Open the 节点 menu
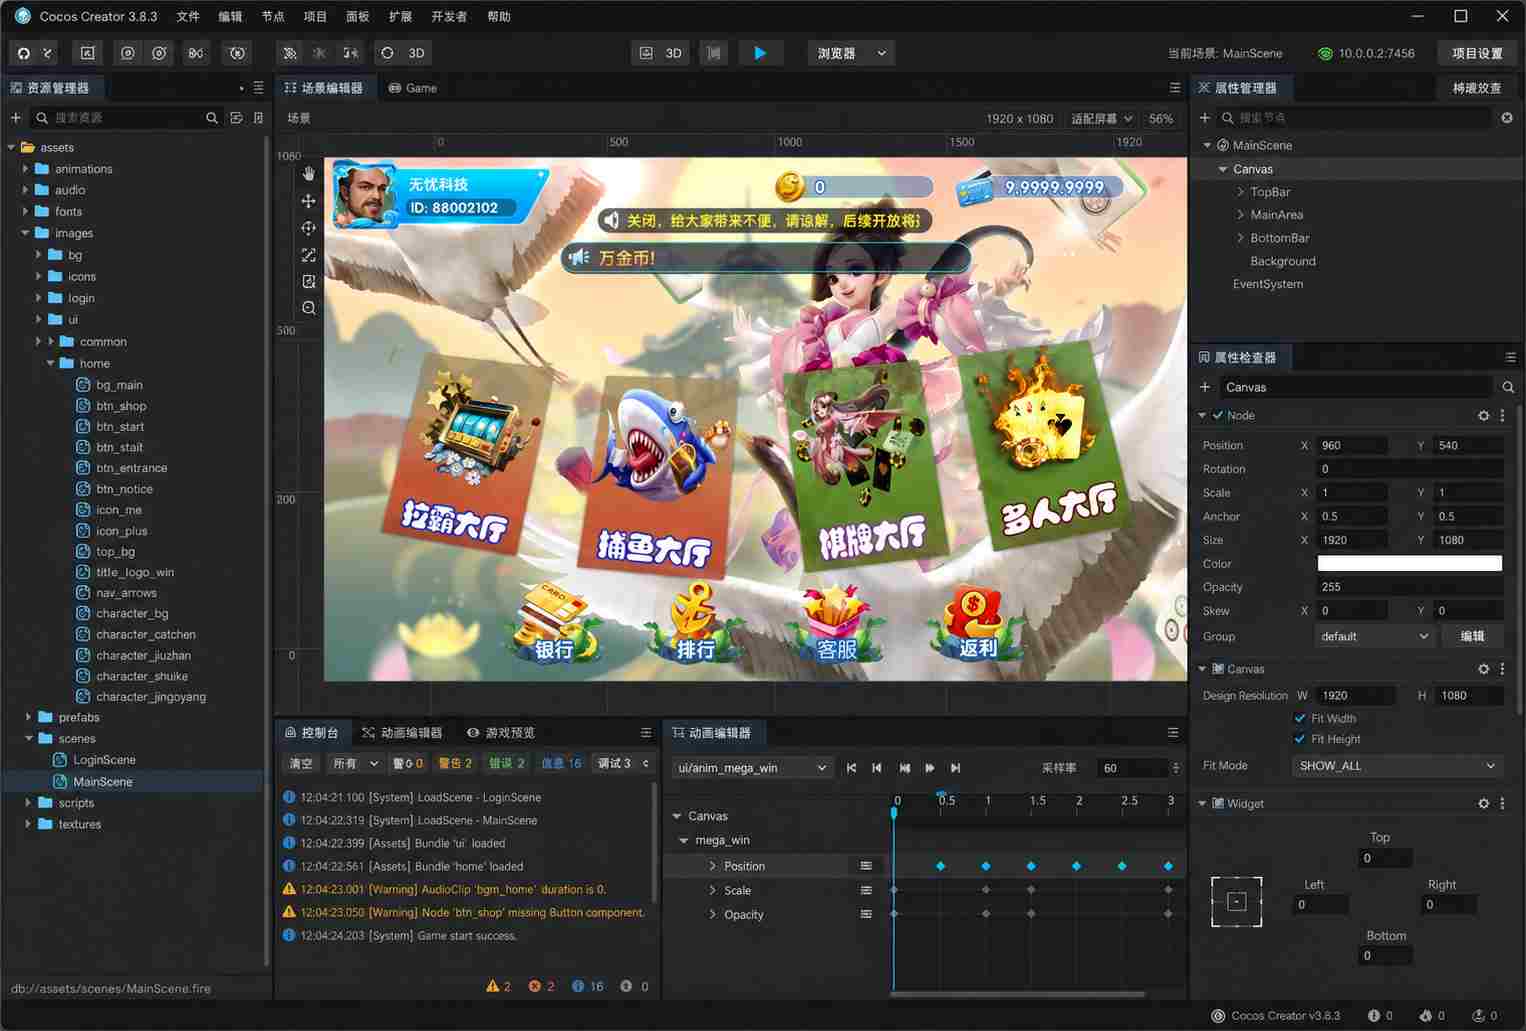The height and width of the screenshot is (1031, 1526). click(x=273, y=17)
